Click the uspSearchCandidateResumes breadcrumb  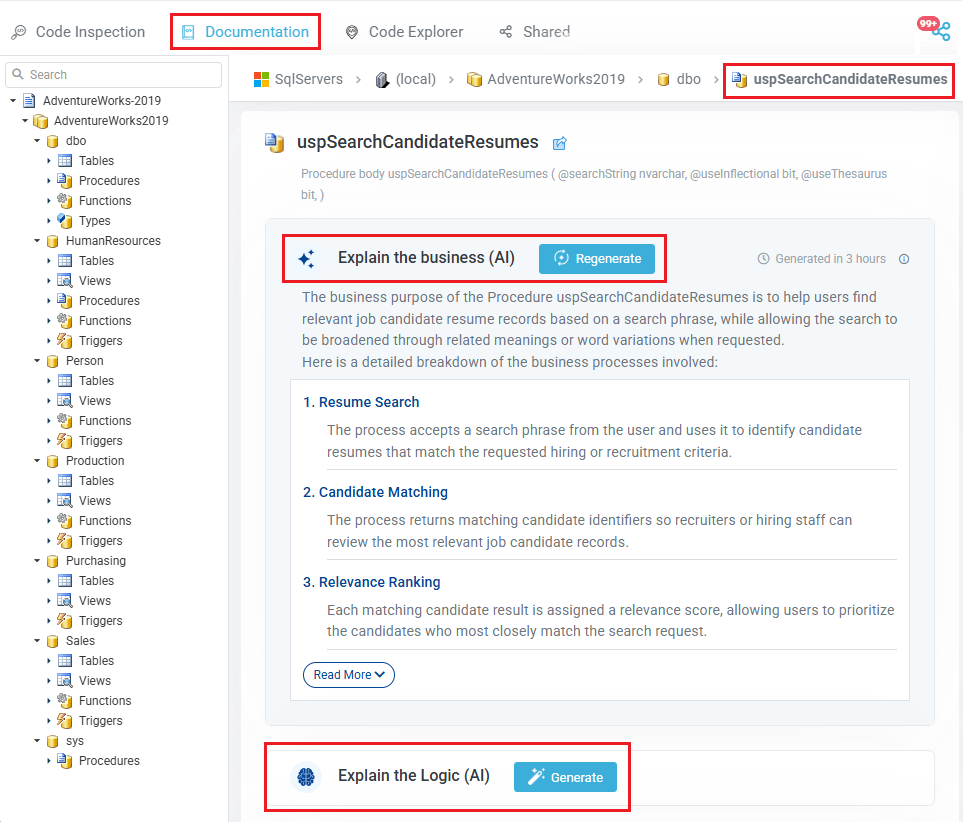[x=850, y=79]
